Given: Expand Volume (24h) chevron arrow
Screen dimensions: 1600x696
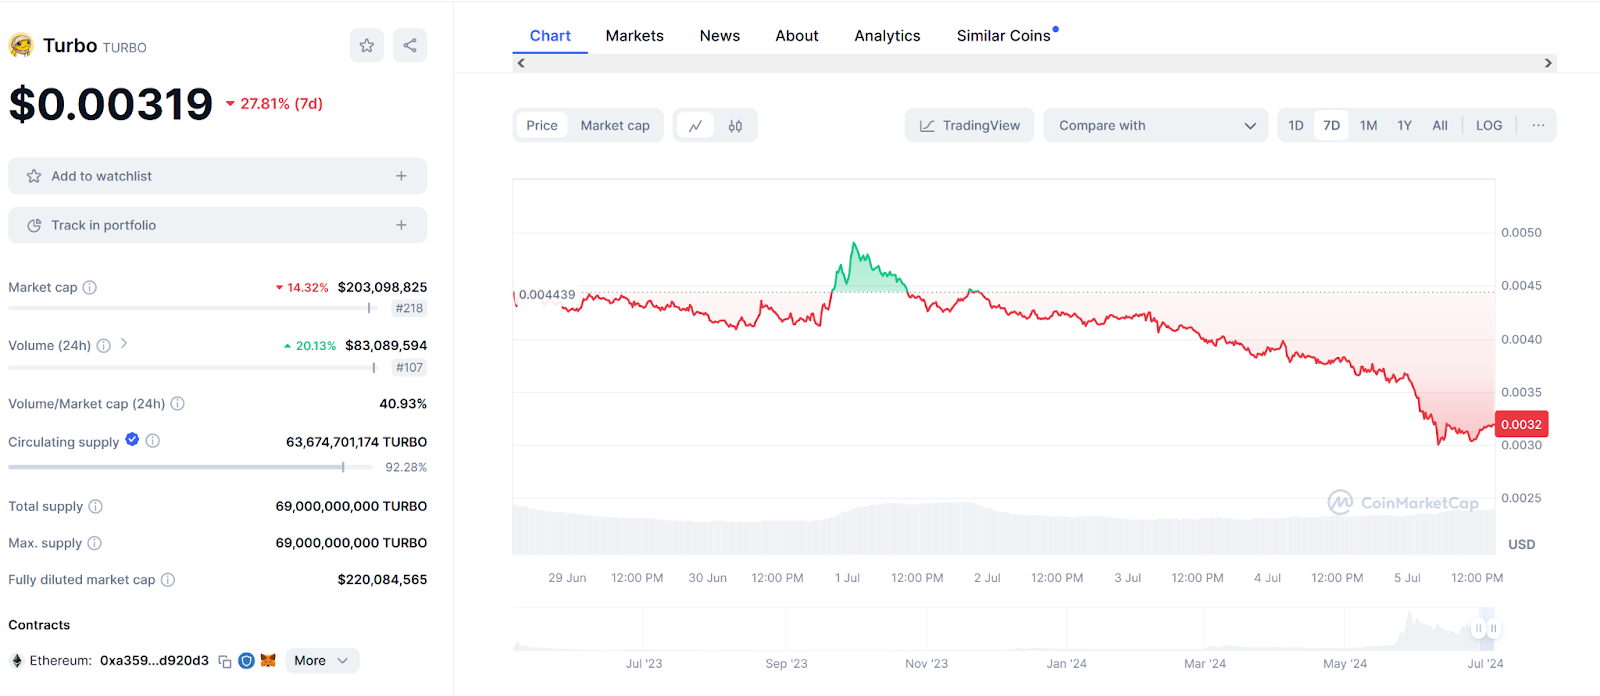Looking at the screenshot, I should pyautogui.click(x=124, y=343).
